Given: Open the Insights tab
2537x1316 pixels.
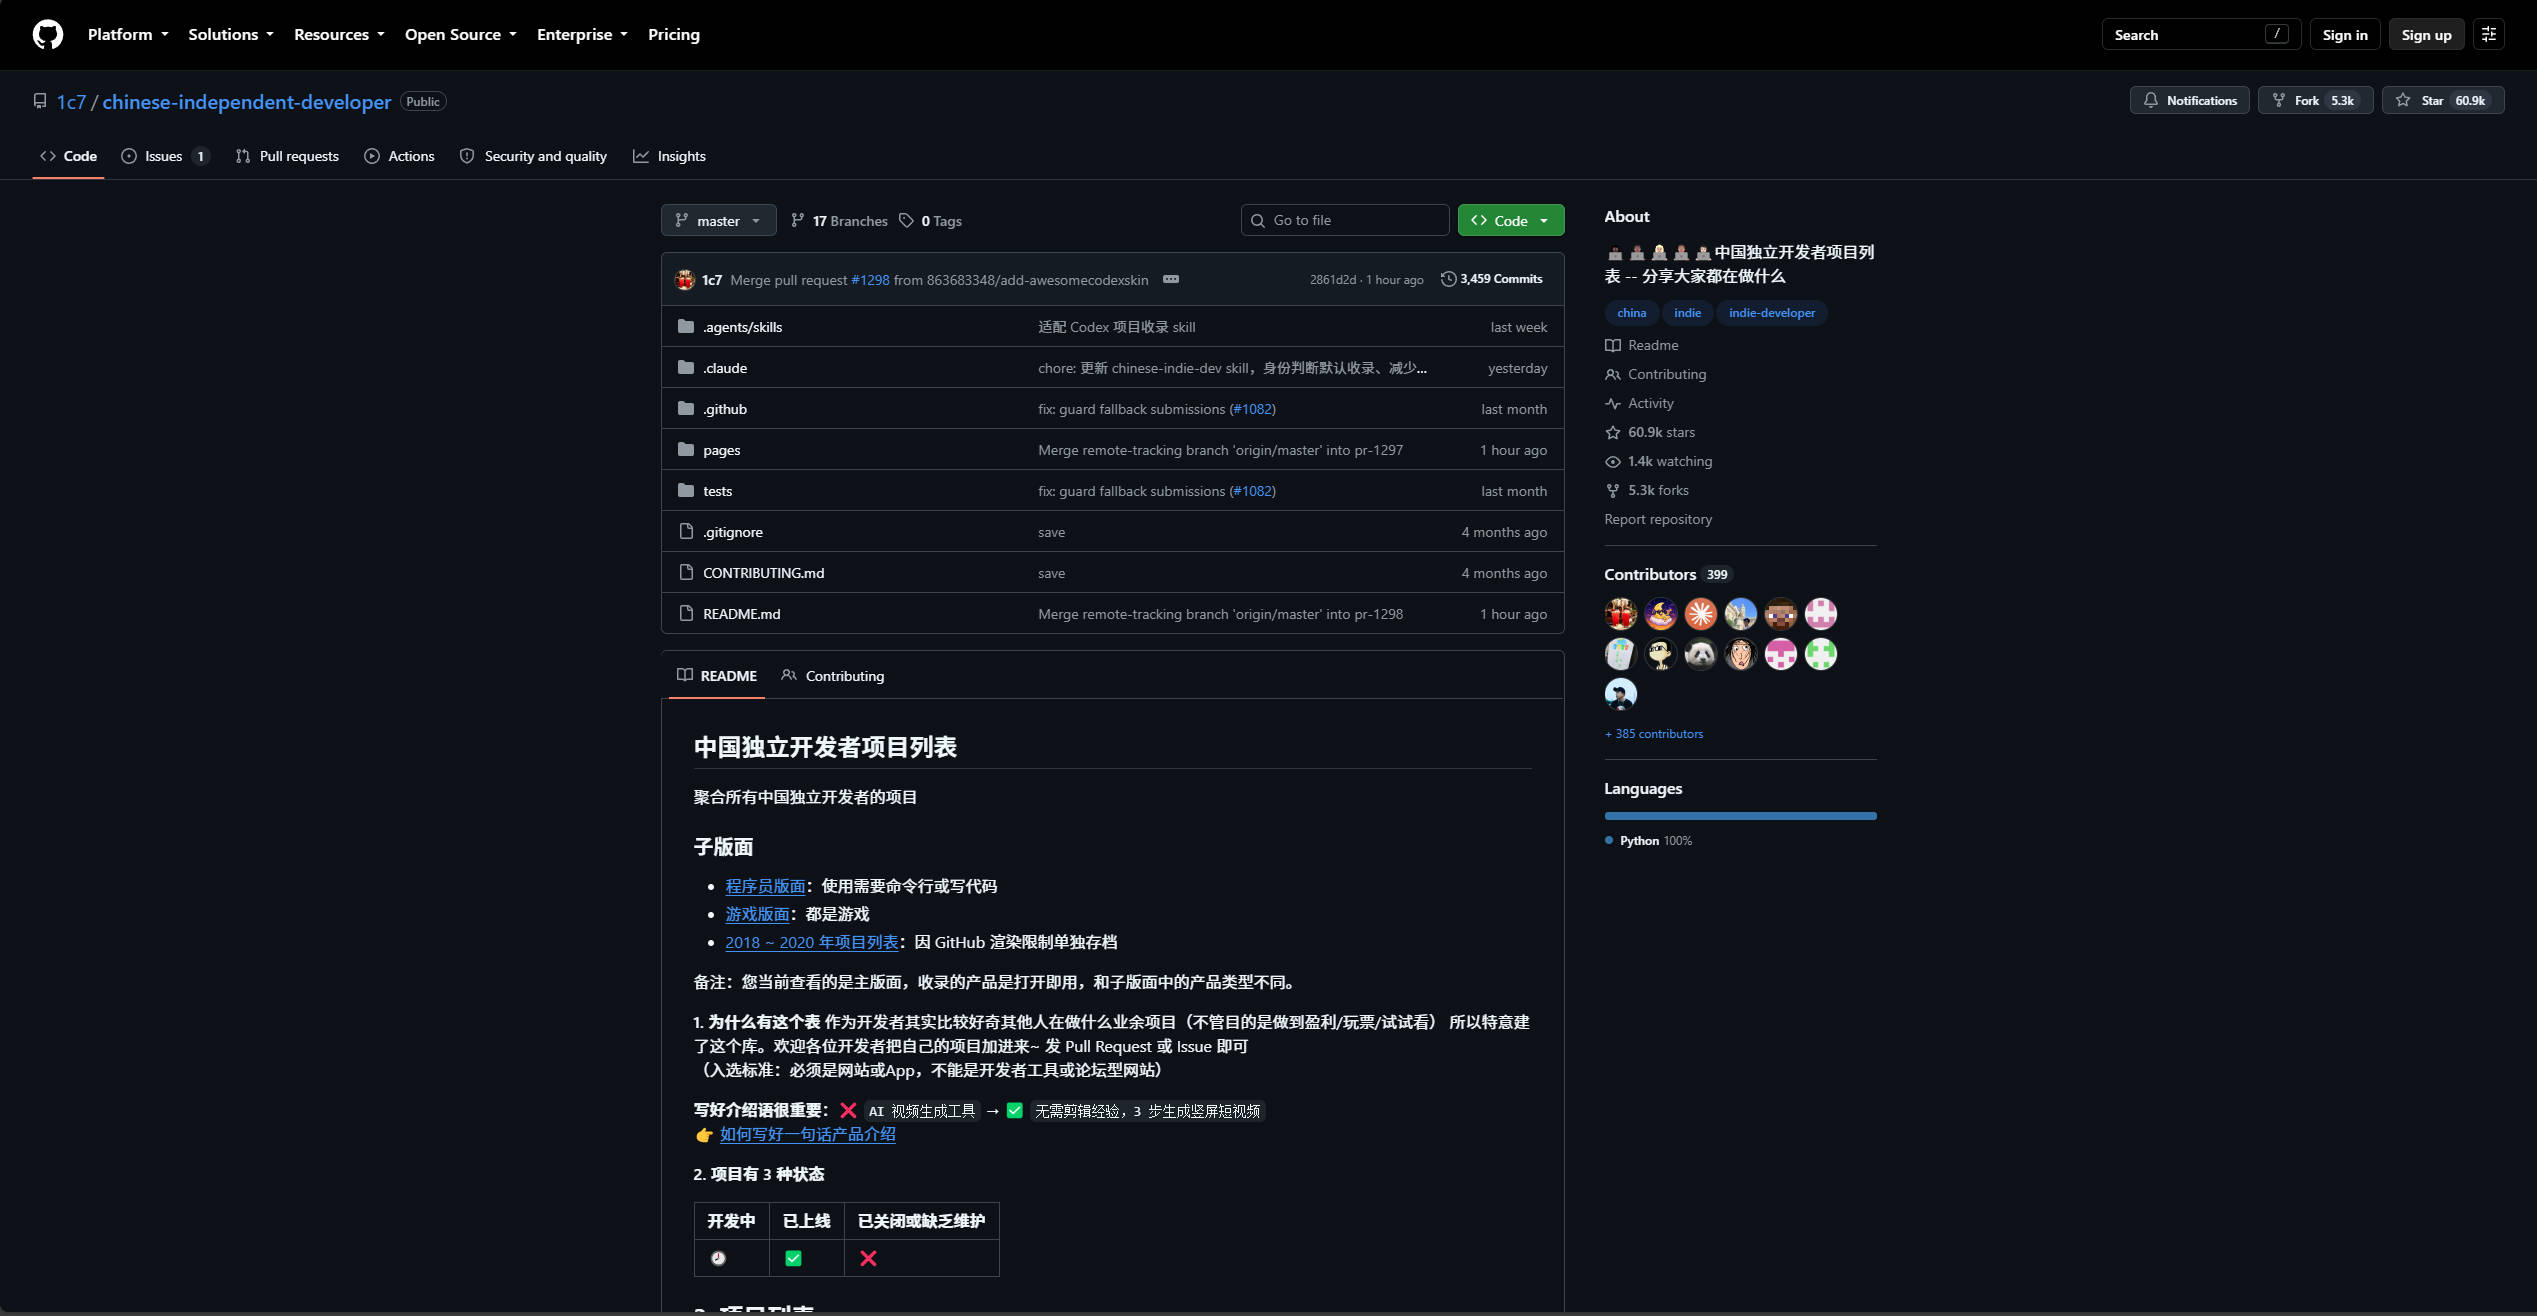Looking at the screenshot, I should 670,156.
